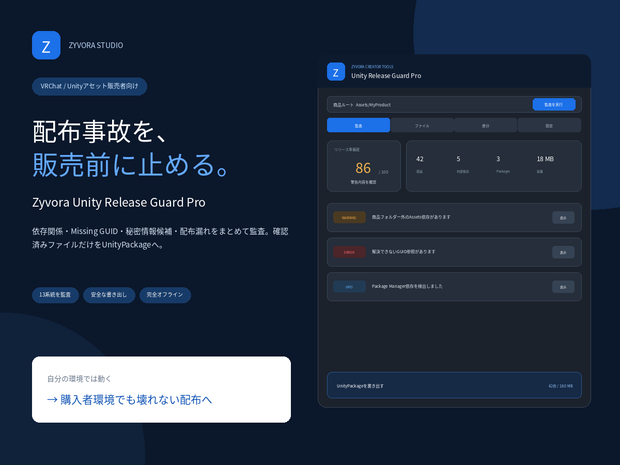Click the 42 stat value
This screenshot has width=620, height=465.
[x=420, y=159]
